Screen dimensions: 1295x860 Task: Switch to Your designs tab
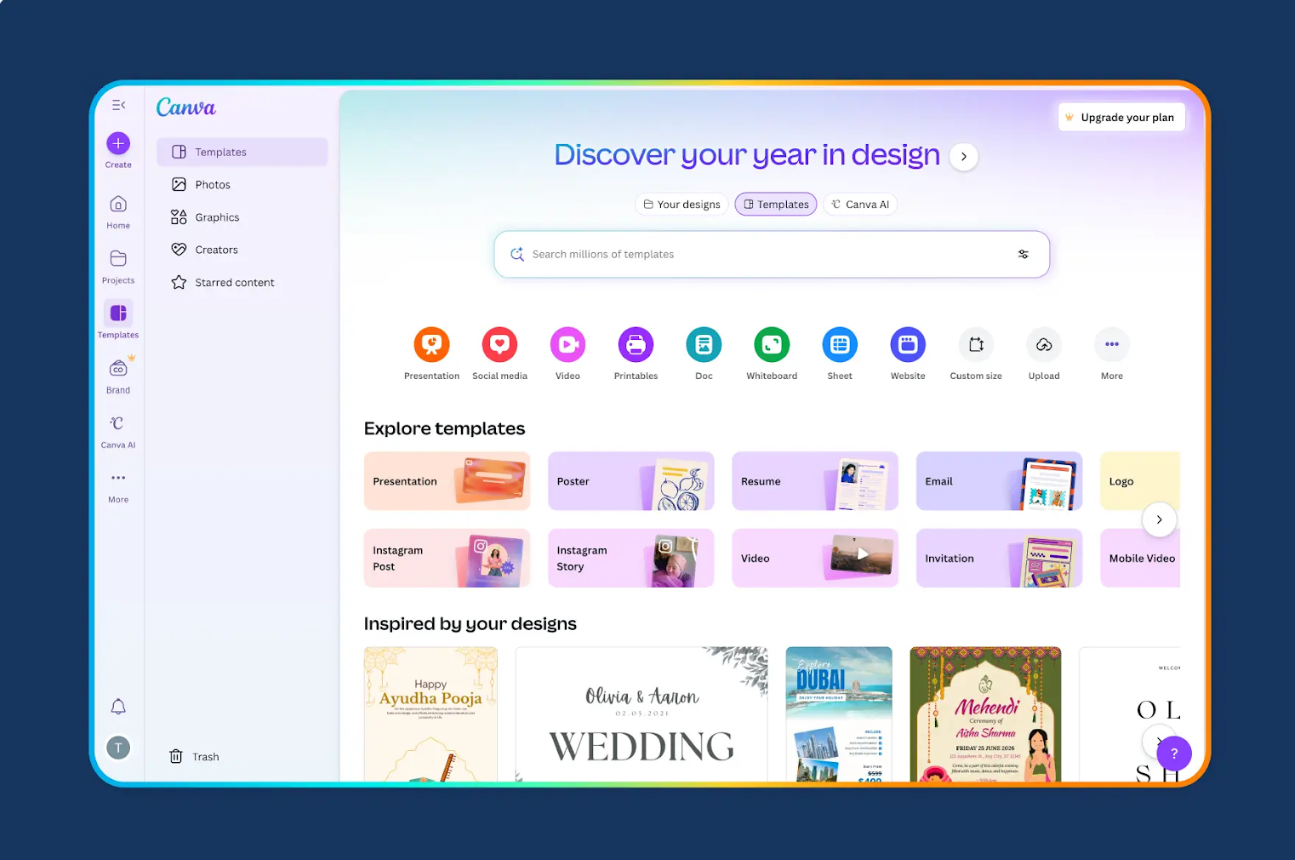(681, 204)
